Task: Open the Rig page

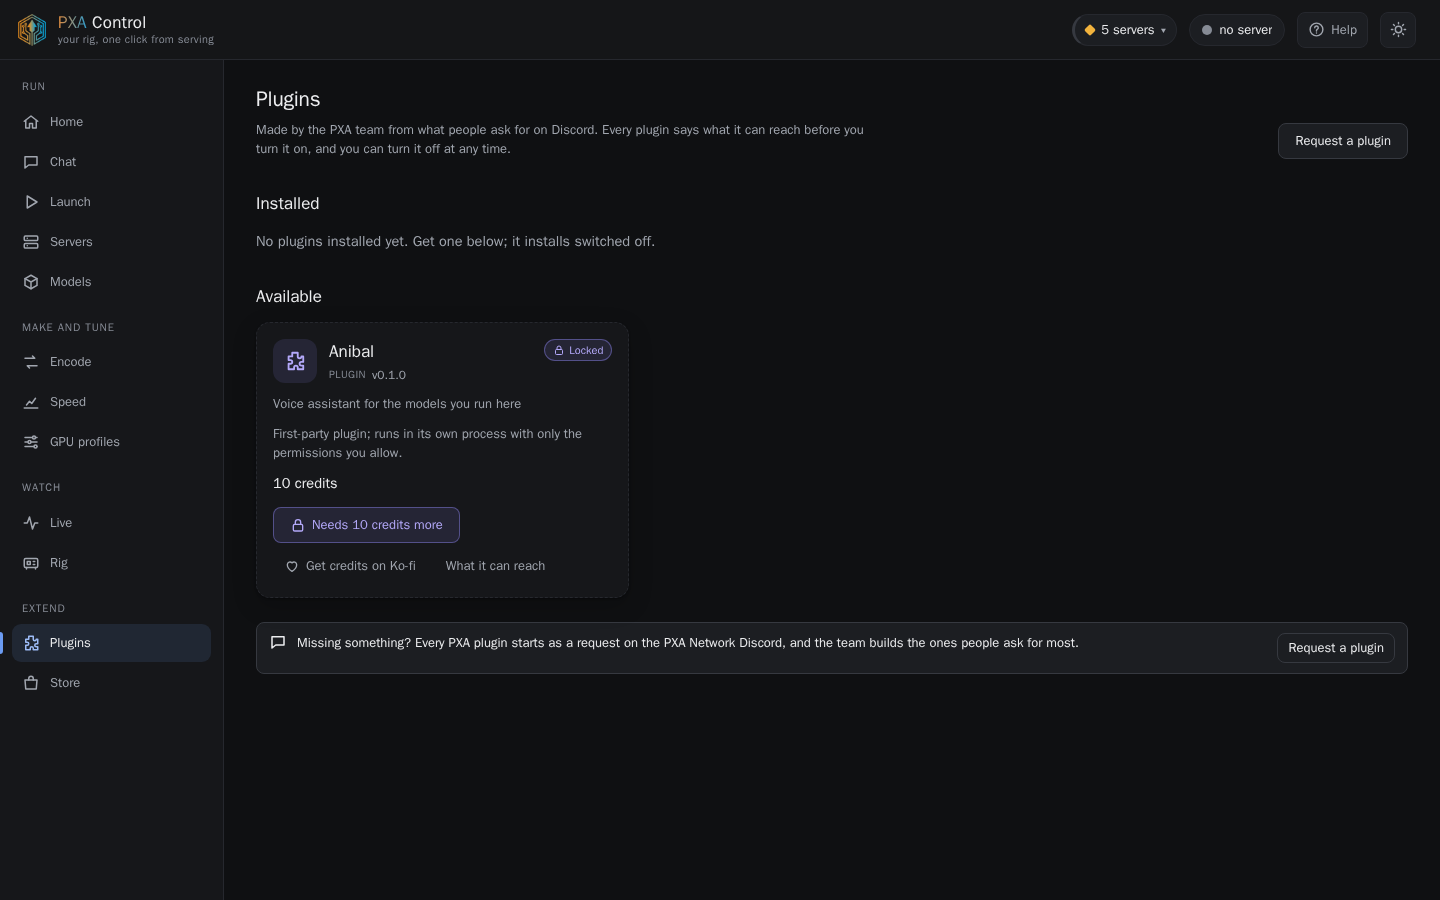Action: 111,563
